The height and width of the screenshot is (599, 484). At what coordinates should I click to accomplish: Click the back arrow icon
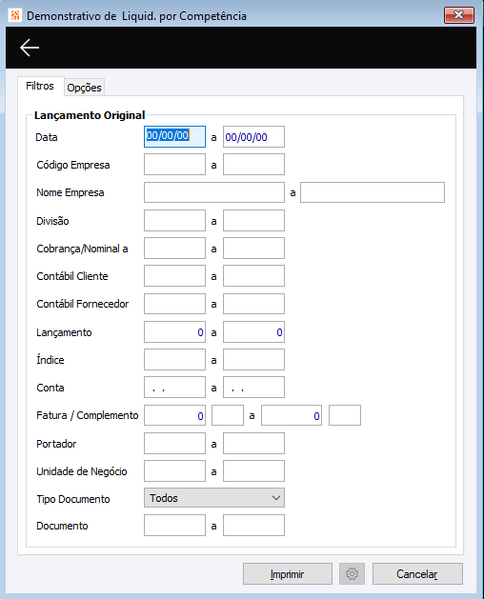tap(29, 48)
